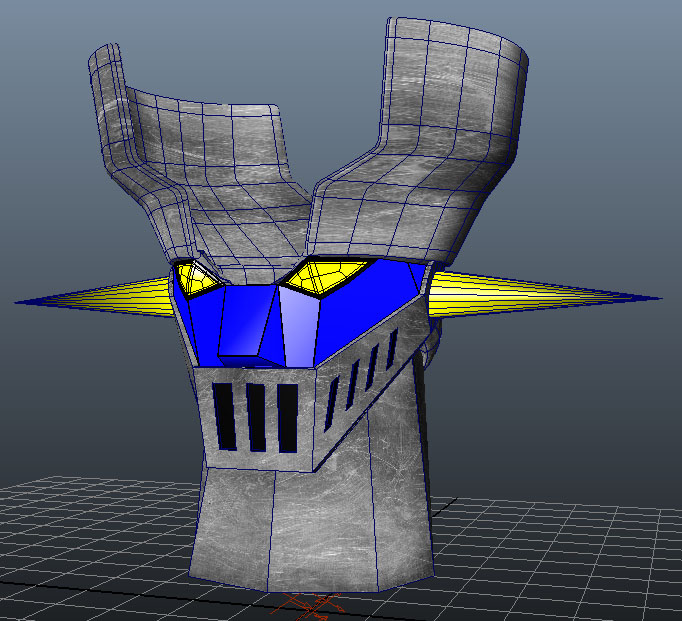The image size is (682, 621).
Task: Select the model's left yellow eye
Action: coord(195,278)
